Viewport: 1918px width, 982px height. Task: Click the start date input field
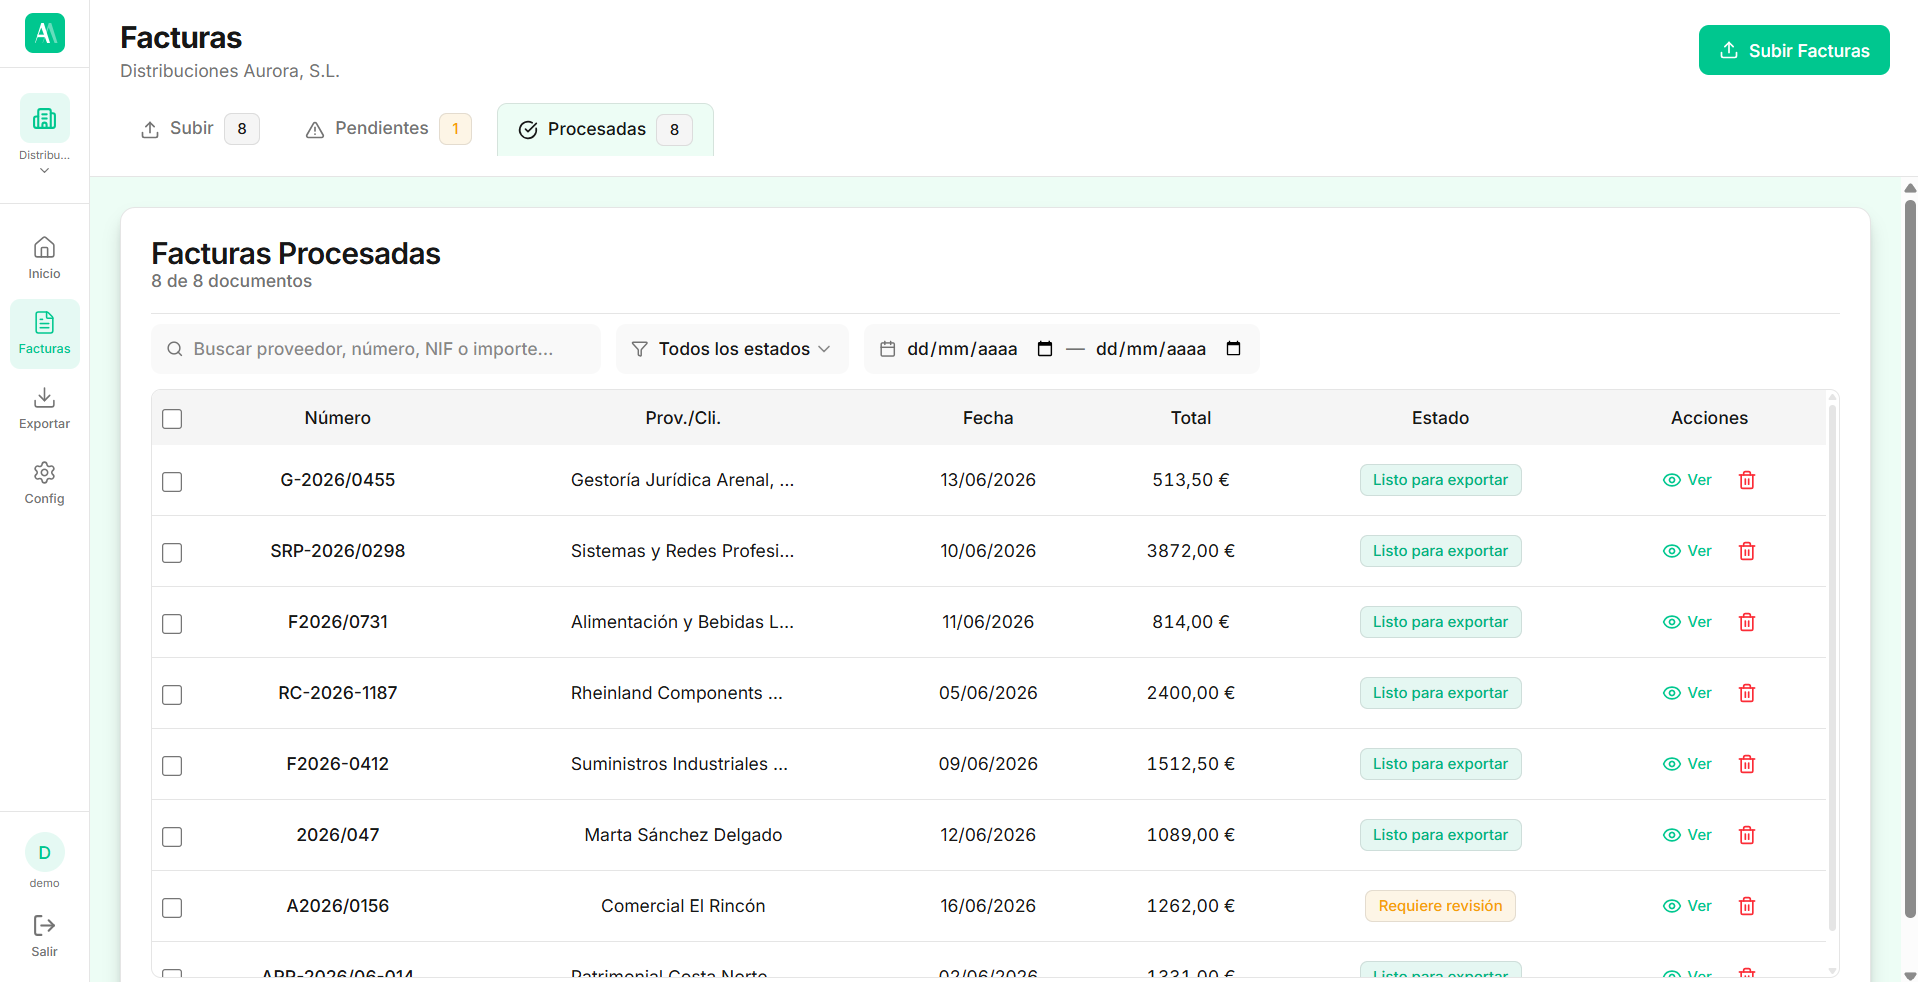tap(961, 349)
